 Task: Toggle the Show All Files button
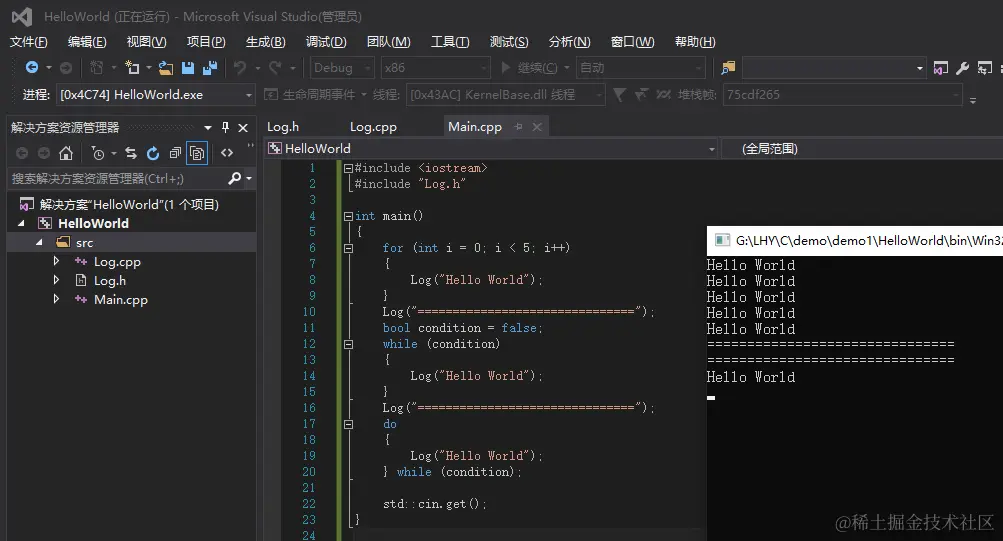tap(197, 153)
